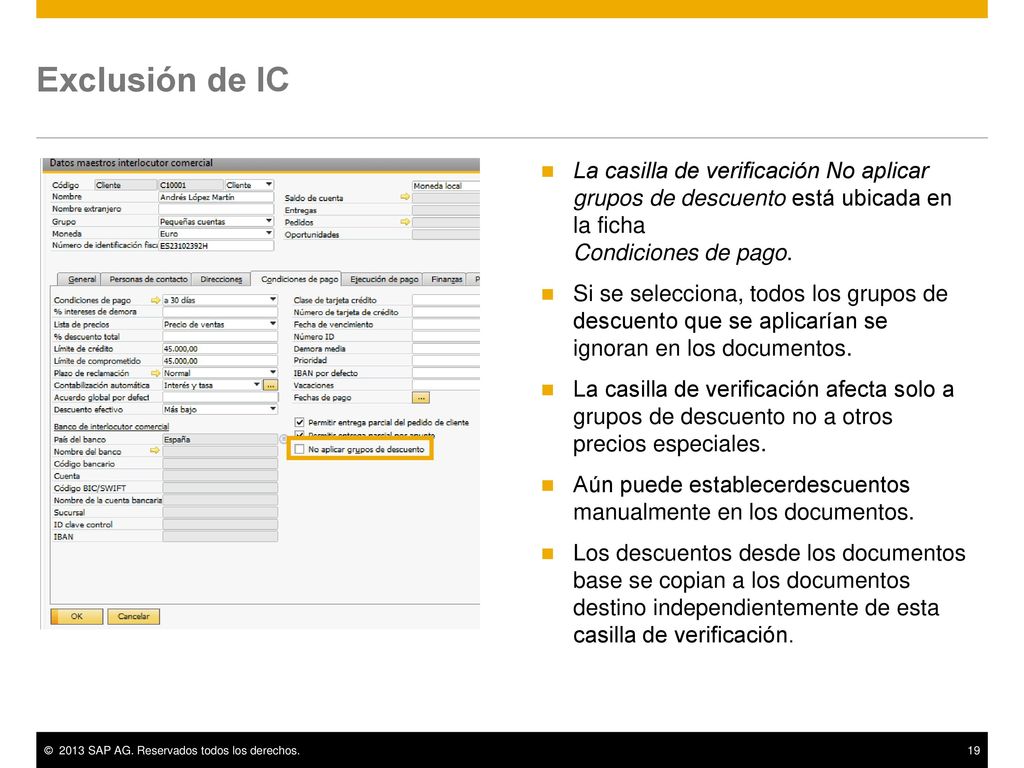Screen dimensions: 1024x768
Task: Click the Fecha de vencimiento field
Action: pyautogui.click(x=445, y=324)
